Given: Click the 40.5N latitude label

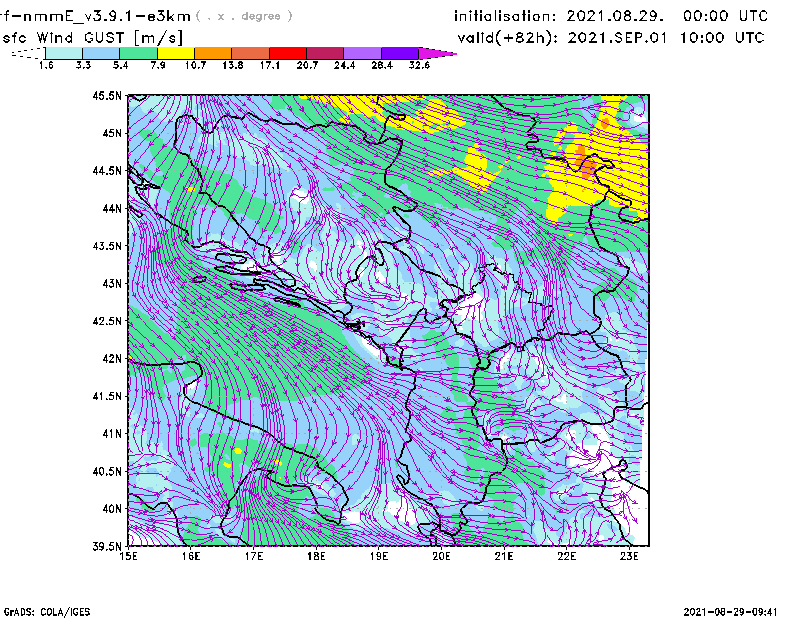Looking at the screenshot, I should click(x=107, y=471).
